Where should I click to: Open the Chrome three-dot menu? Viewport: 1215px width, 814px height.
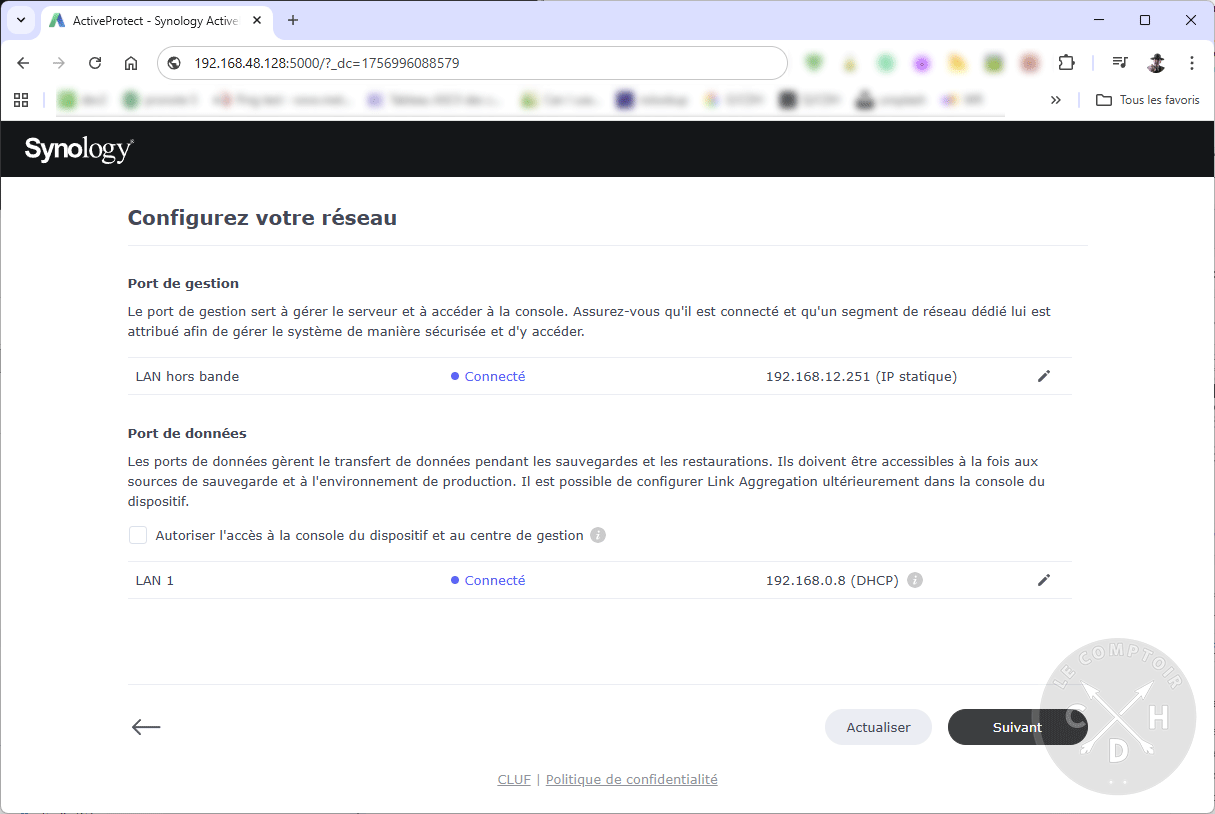coord(1191,62)
